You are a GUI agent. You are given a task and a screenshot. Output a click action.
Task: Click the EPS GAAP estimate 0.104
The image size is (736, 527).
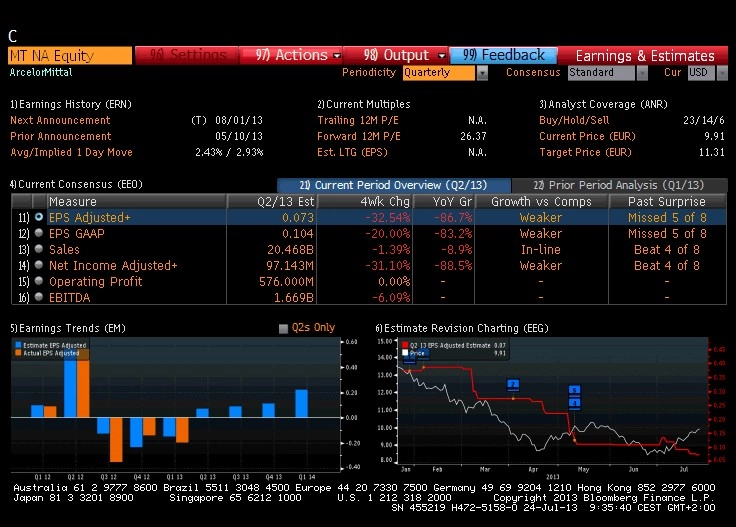pyautogui.click(x=298, y=233)
